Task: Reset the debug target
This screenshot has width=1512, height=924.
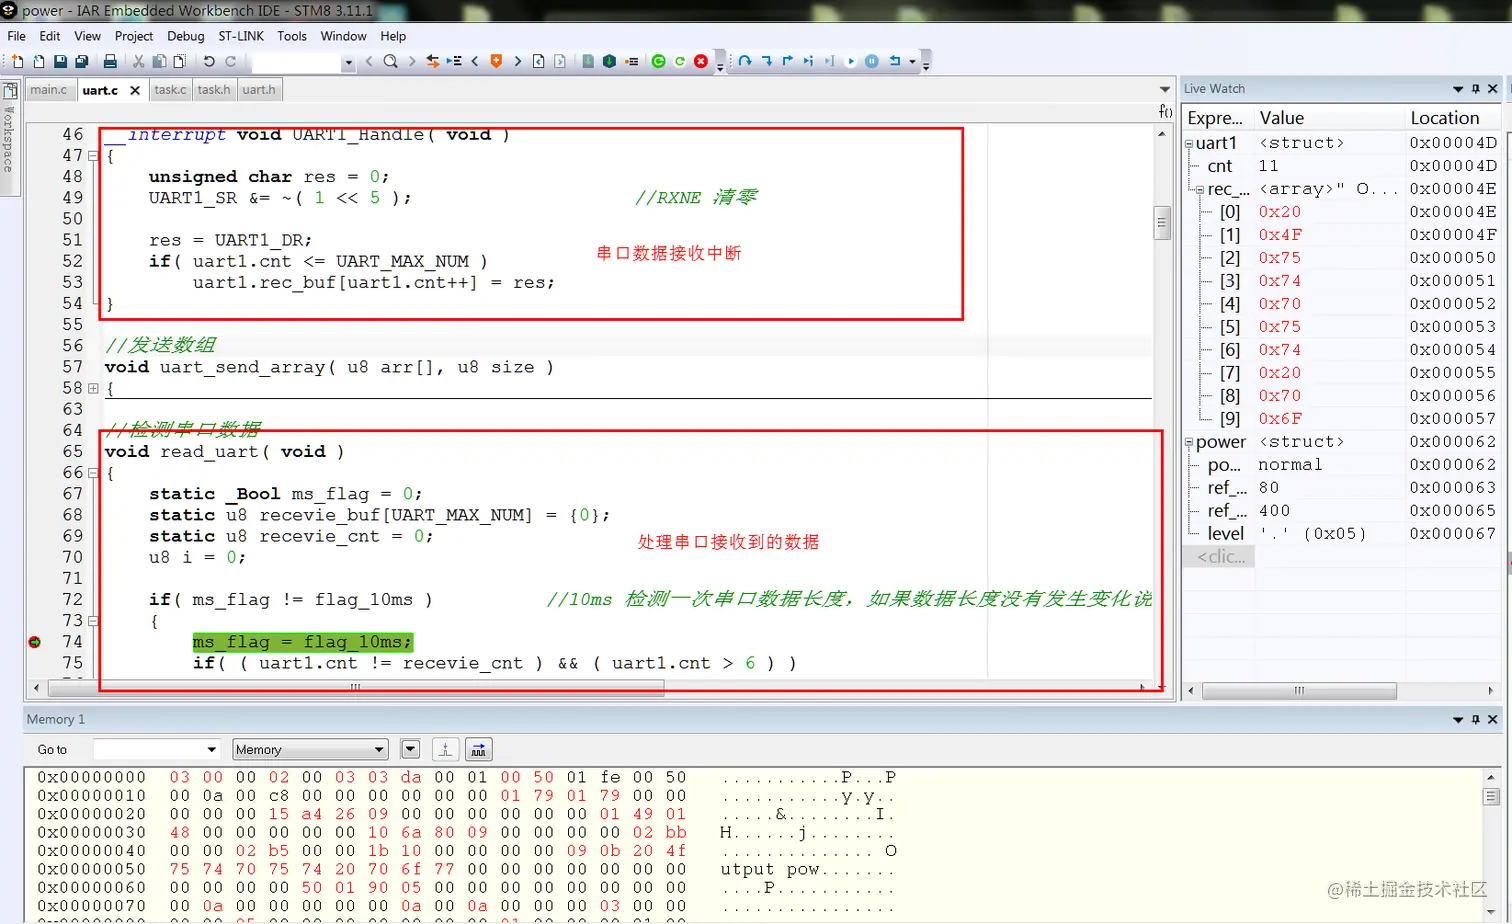Action: tap(895, 62)
